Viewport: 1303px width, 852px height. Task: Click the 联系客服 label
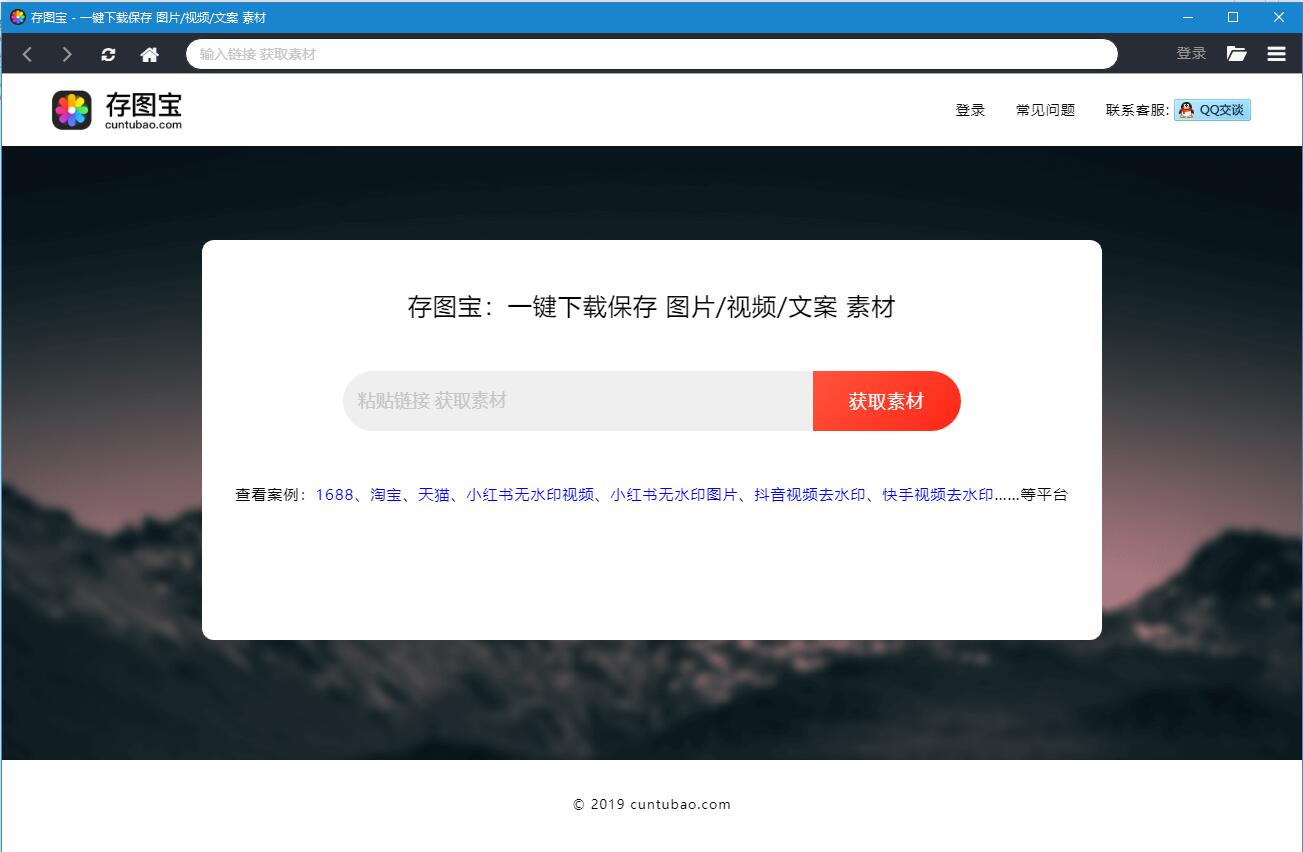pos(1137,110)
